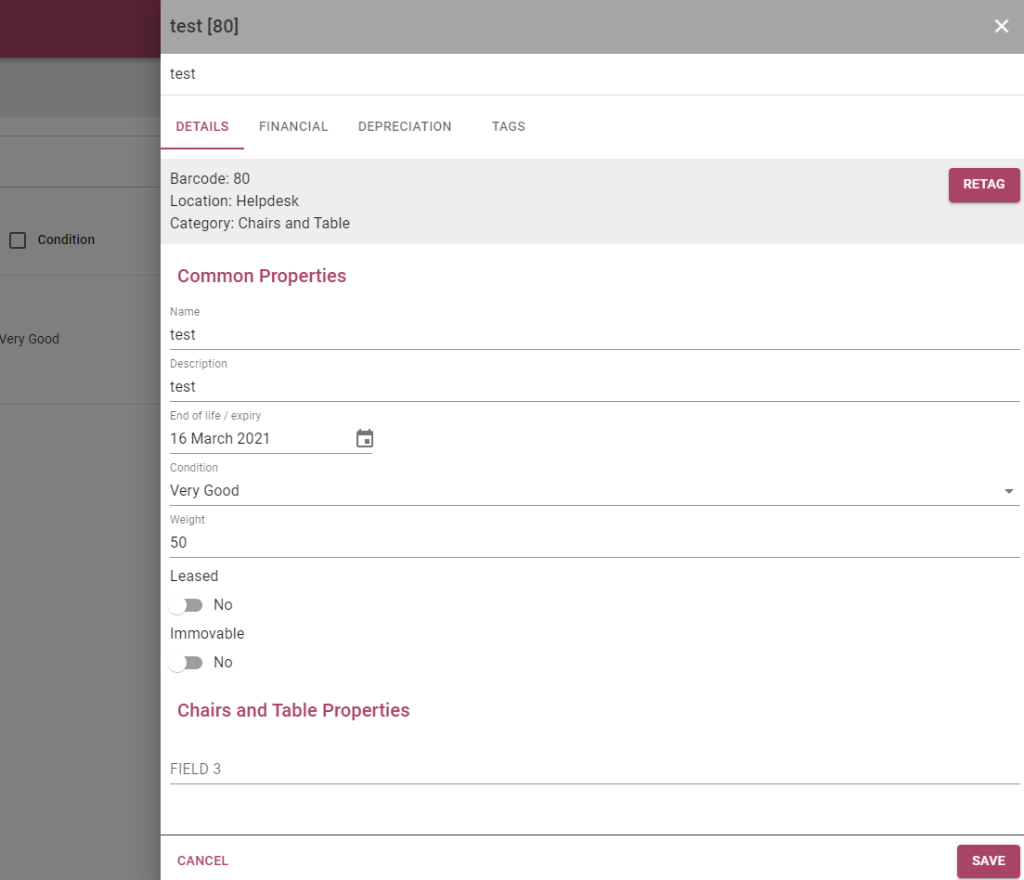Click the Condition column header label
The width and height of the screenshot is (1024, 880).
point(66,240)
